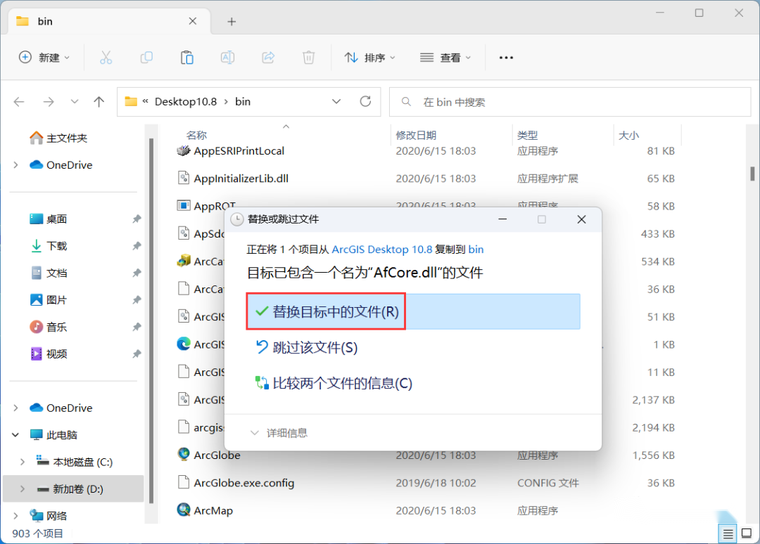Click Desktop10.8 in the address breadcrumb
Screen dimensions: 760x544
pyautogui.click(x=186, y=102)
